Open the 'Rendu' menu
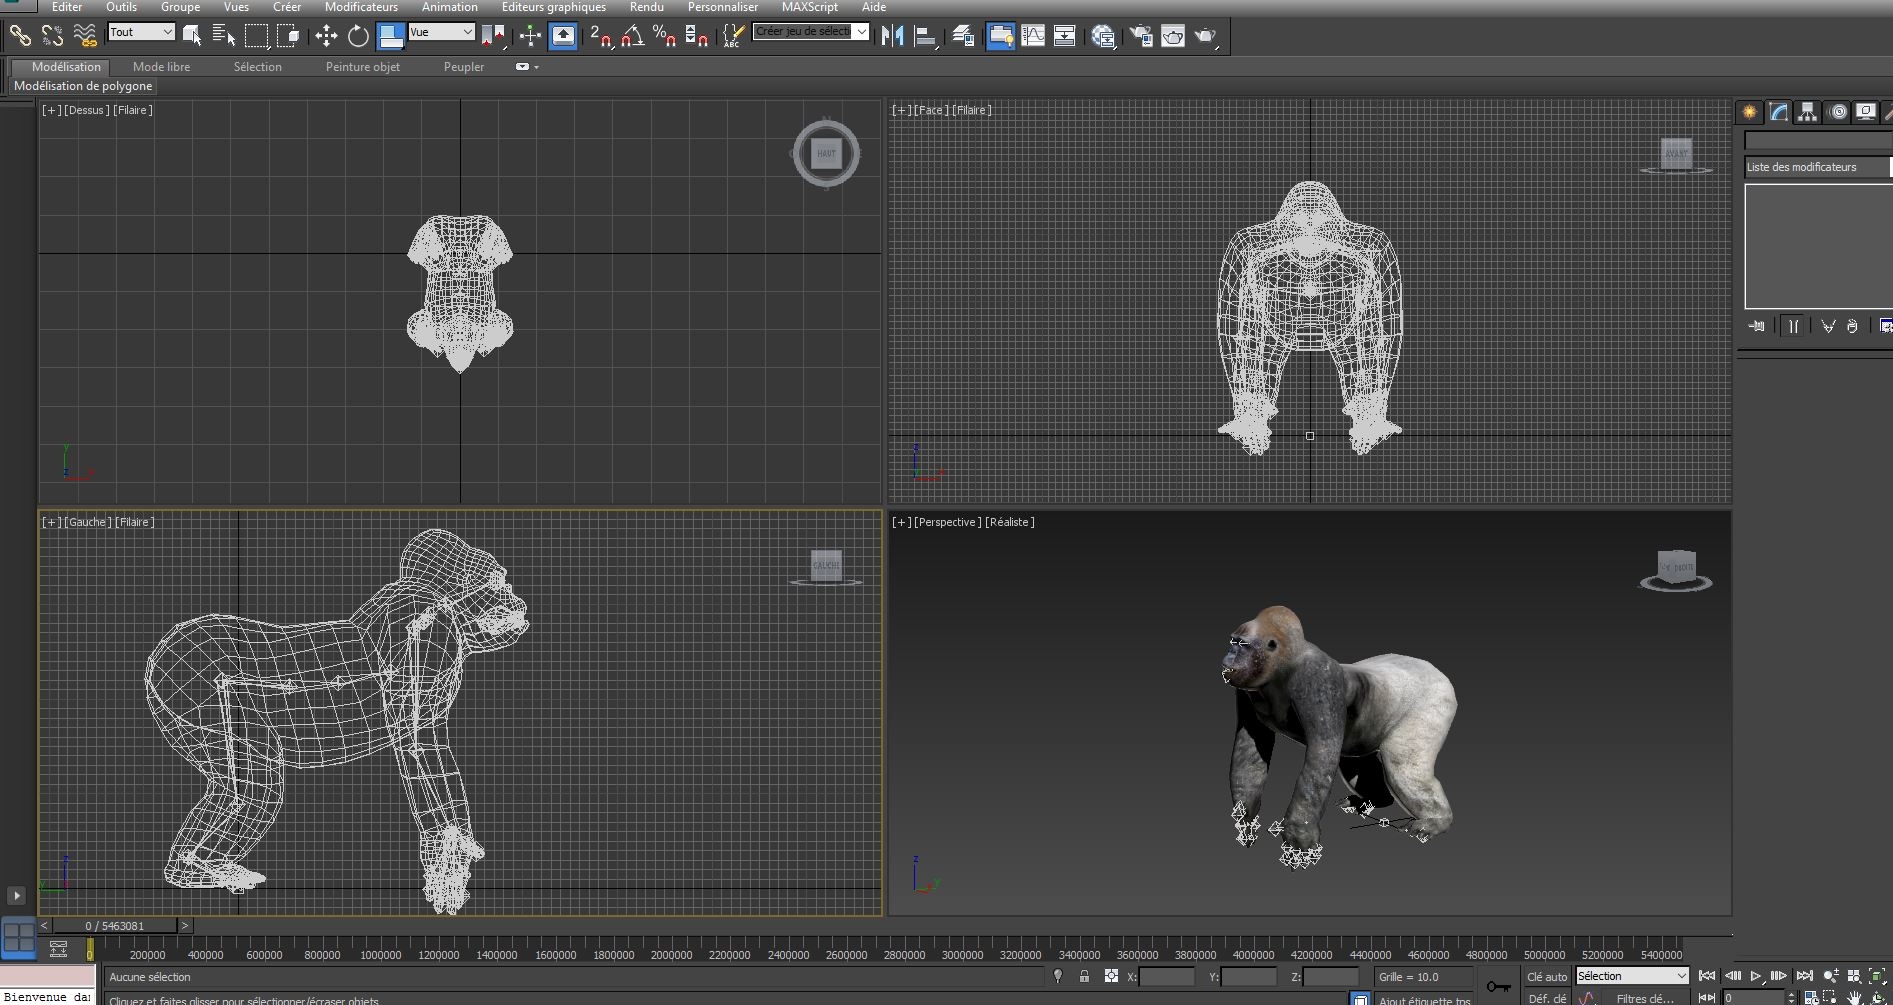This screenshot has width=1893, height=1005. tap(647, 7)
